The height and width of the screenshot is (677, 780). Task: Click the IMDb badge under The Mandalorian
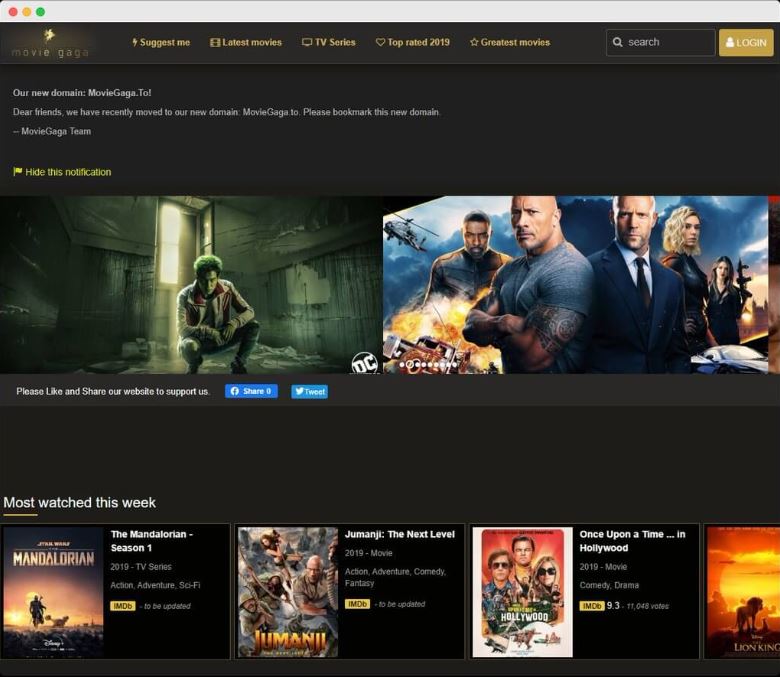122,606
